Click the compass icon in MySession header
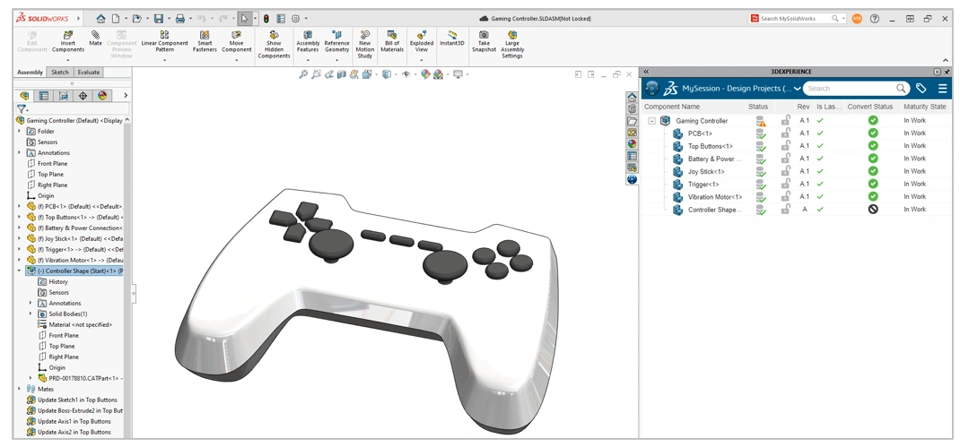Screen dimensions: 960x447 653,88
